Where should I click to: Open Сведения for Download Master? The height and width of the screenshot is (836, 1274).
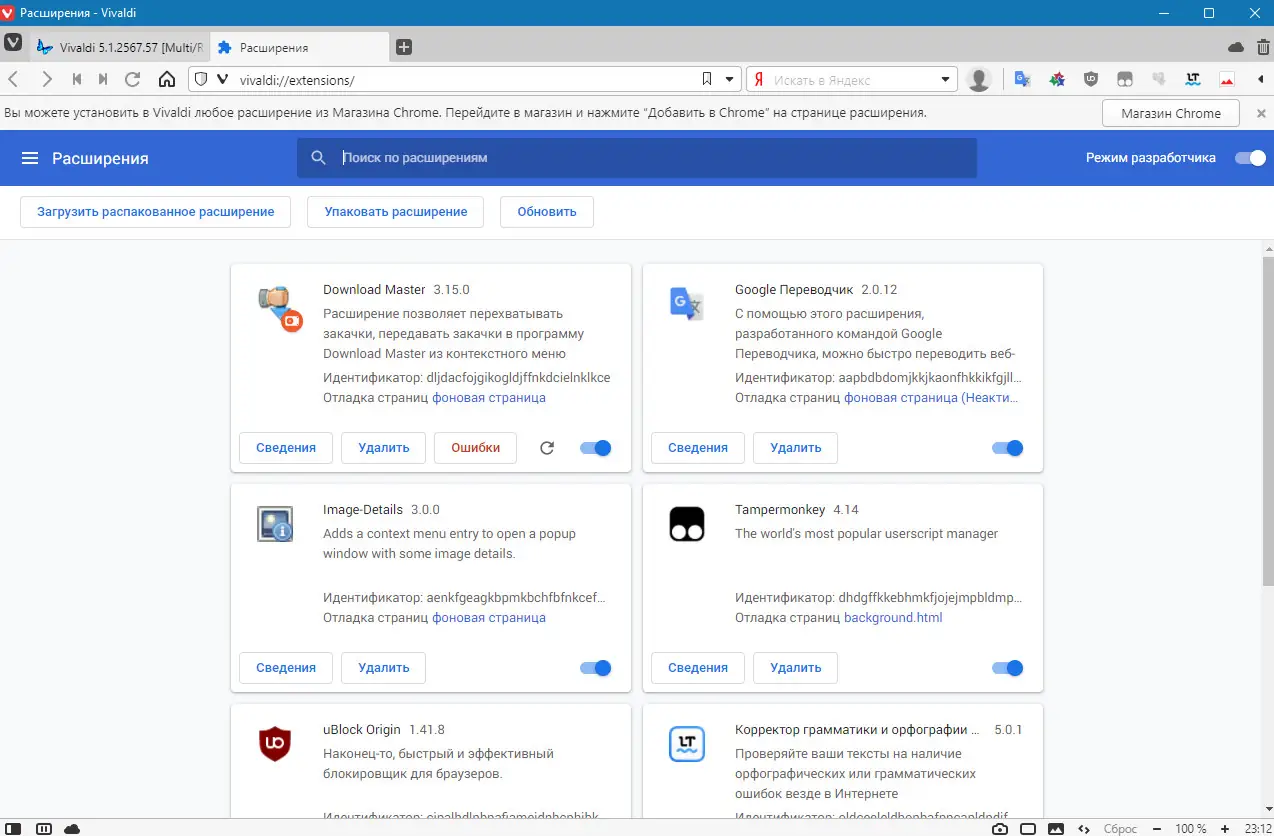pyautogui.click(x=286, y=448)
